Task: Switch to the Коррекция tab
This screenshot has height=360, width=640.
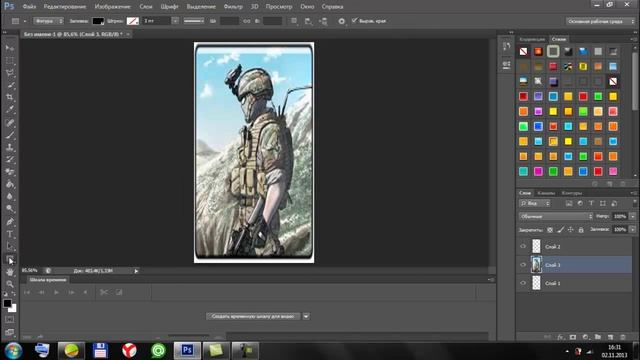Action: tap(532, 39)
